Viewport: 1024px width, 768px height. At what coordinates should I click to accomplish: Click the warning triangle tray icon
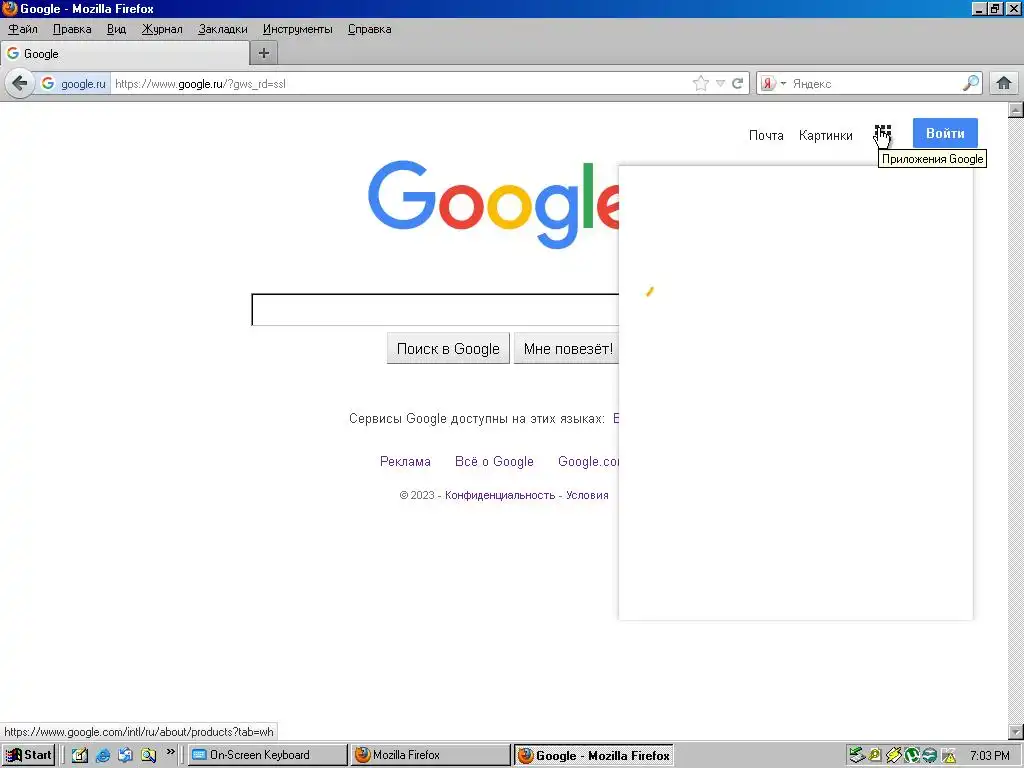pyautogui.click(x=949, y=756)
